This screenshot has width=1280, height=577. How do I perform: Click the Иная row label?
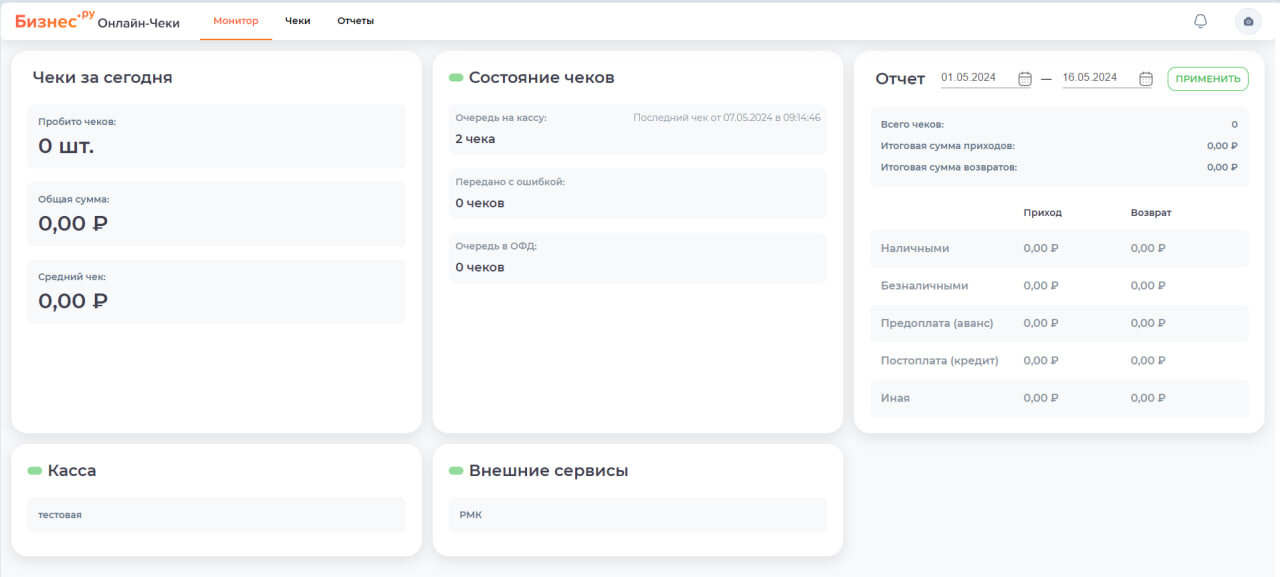[x=895, y=398]
